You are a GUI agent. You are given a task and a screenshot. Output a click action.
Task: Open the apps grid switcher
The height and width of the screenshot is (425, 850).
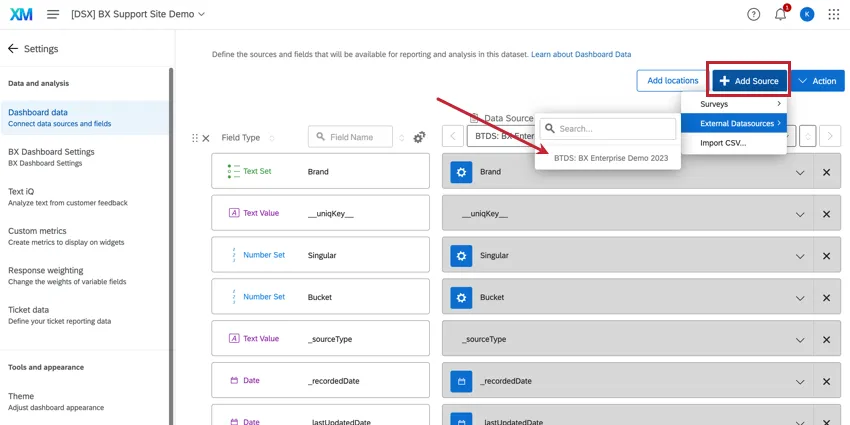834,14
